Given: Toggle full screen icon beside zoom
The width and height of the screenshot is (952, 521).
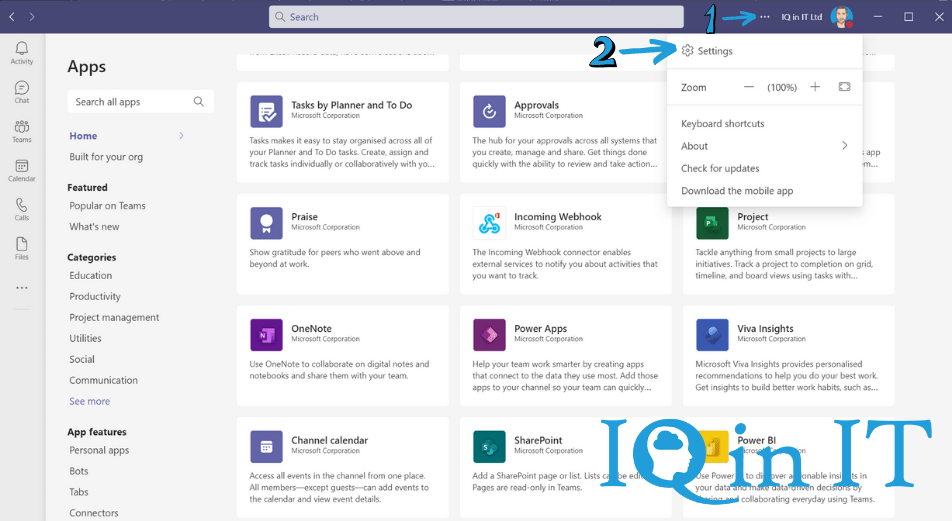Looking at the screenshot, I should (x=845, y=87).
